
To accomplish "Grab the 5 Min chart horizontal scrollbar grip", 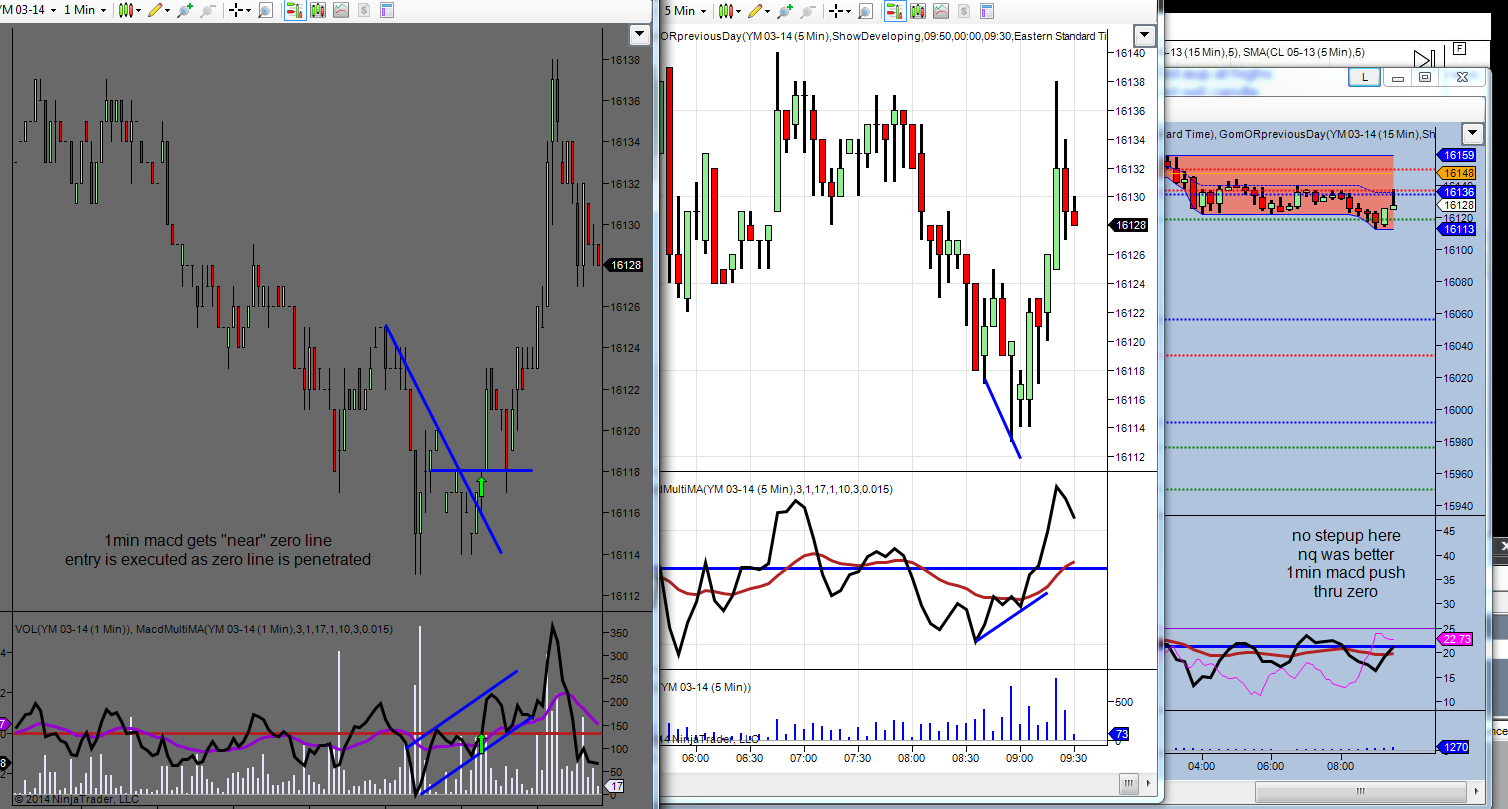I will tap(1128, 783).
